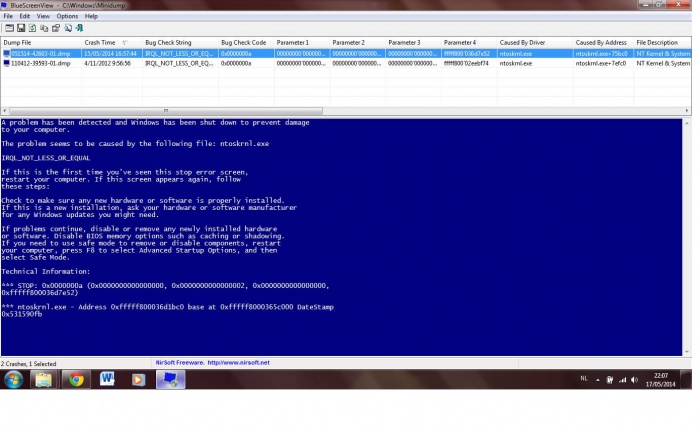
Task: Open the Edit menu
Action: tap(25, 16)
